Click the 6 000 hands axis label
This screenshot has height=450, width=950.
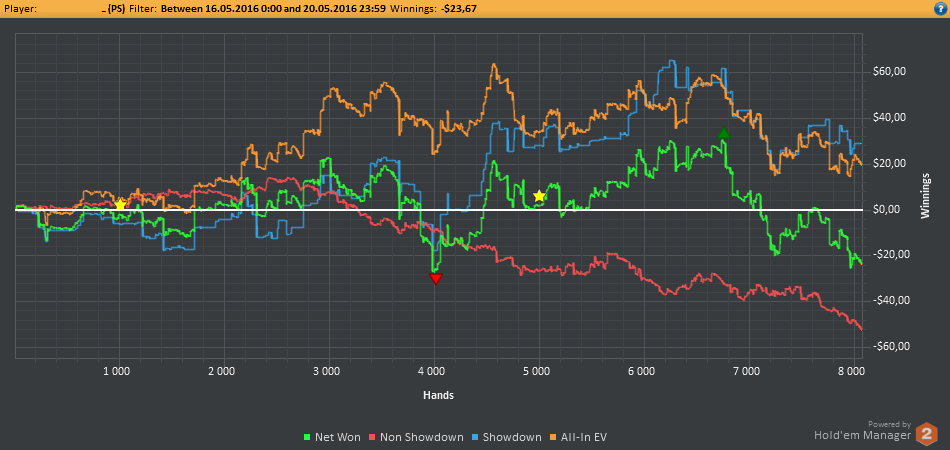[642, 369]
